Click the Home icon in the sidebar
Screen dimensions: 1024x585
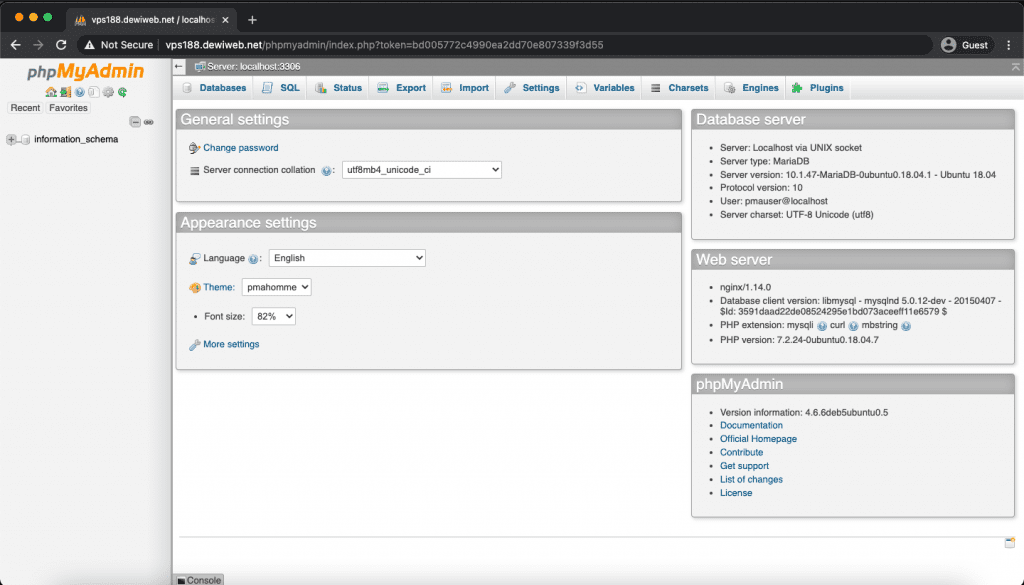(x=50, y=92)
